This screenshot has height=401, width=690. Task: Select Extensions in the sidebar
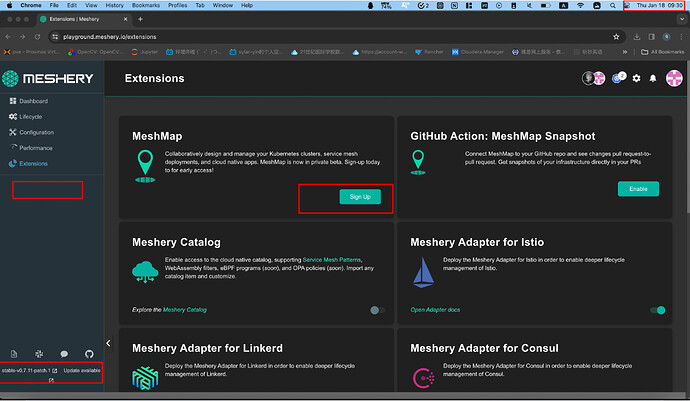pos(29,163)
